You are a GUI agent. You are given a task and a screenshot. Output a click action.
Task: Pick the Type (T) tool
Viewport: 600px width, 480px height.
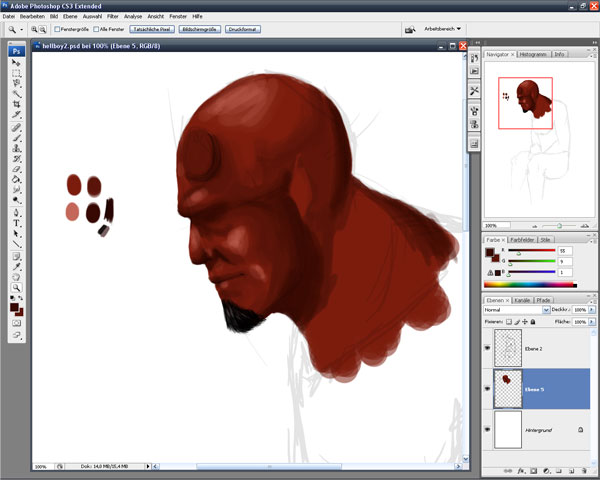tap(17, 222)
